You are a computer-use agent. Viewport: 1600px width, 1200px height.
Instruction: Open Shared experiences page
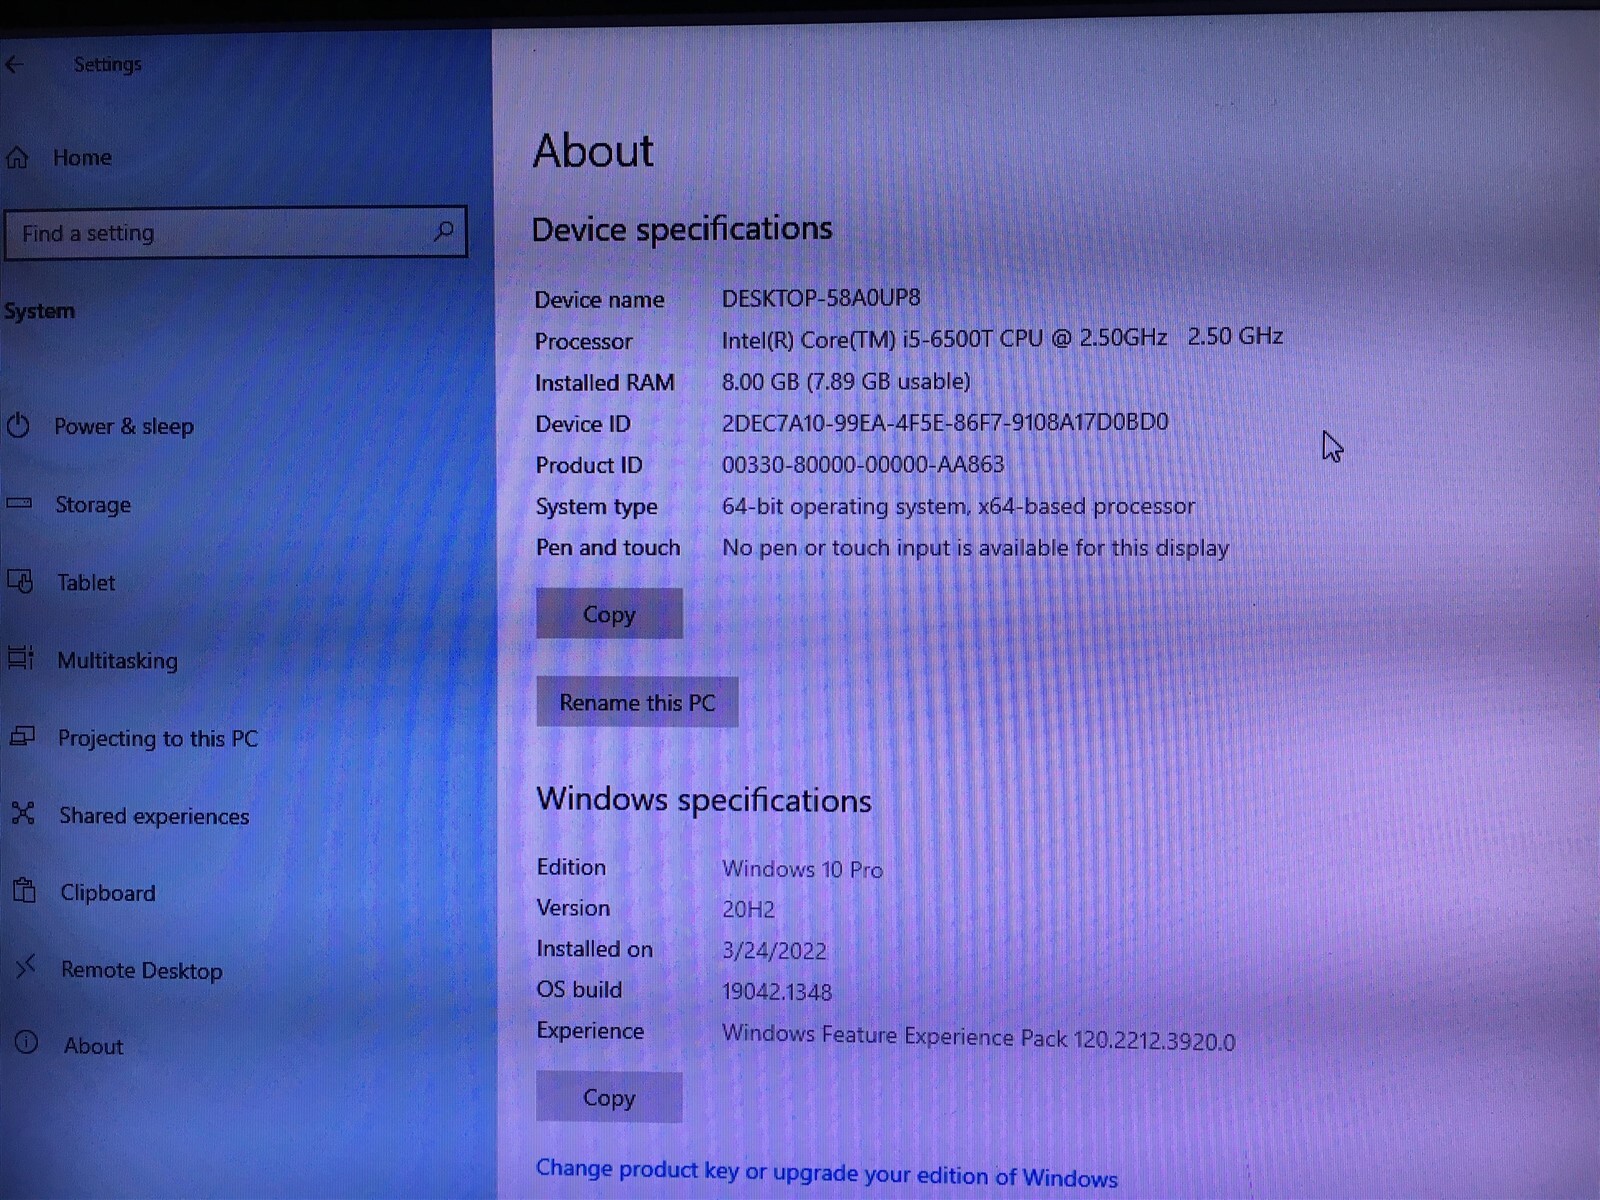pos(154,816)
